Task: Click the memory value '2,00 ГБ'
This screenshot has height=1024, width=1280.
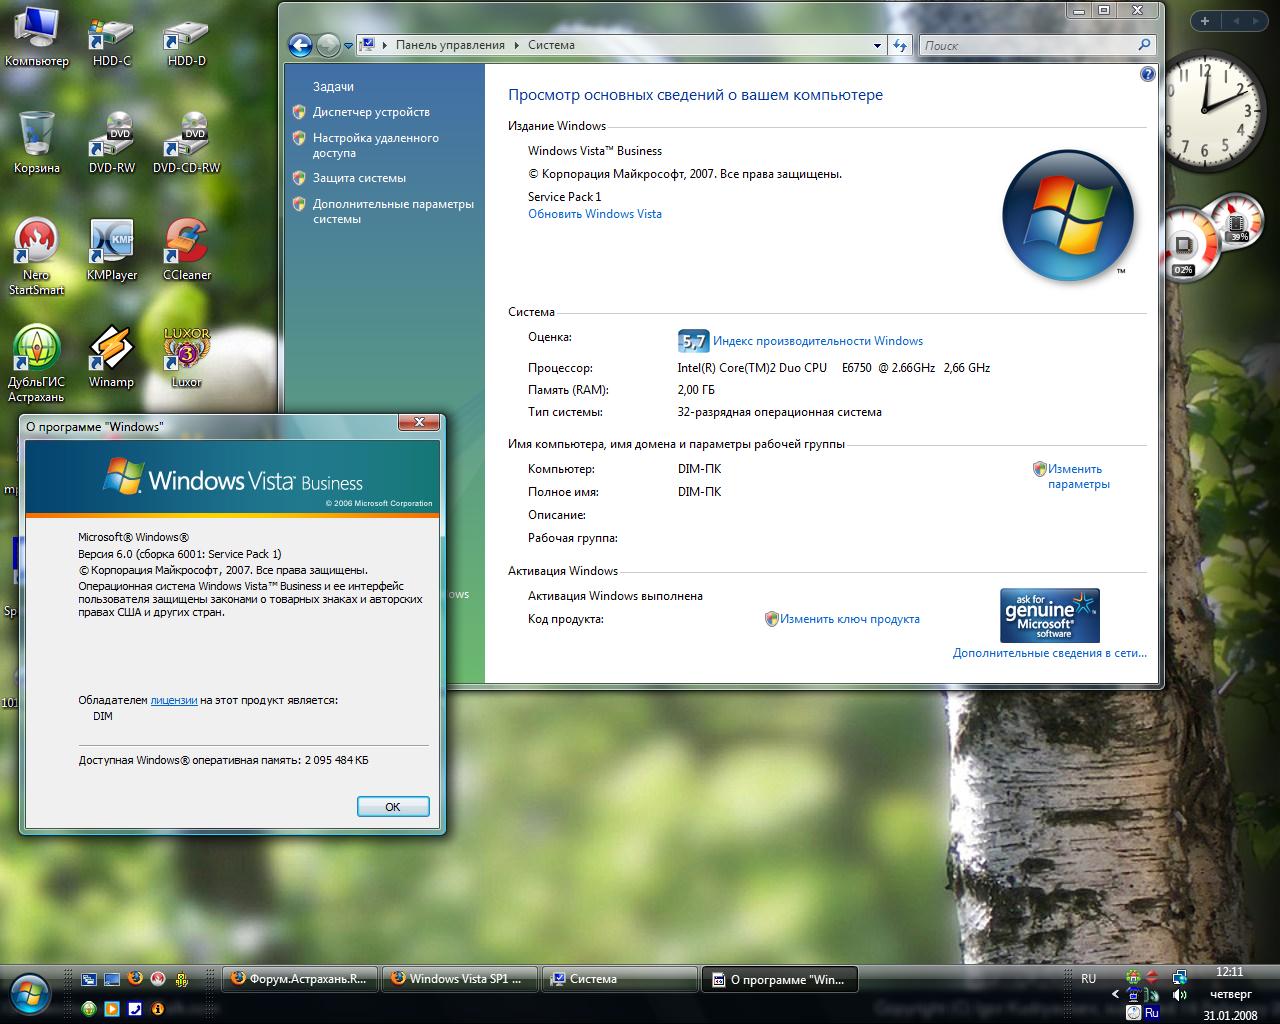Action: tap(696, 390)
